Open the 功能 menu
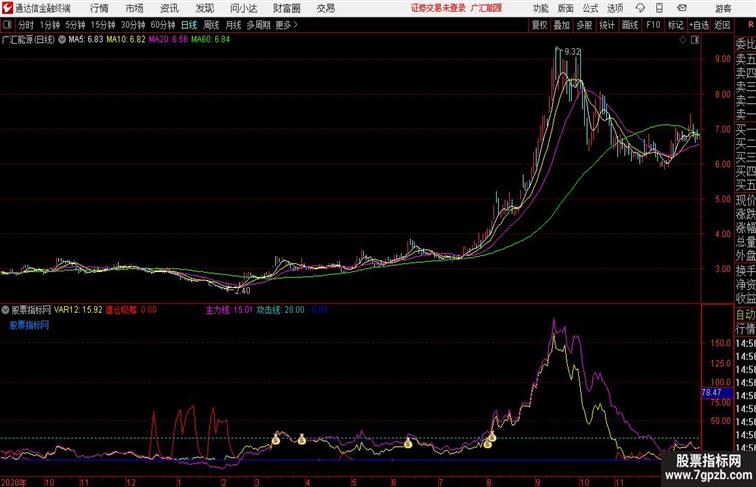The width and height of the screenshot is (756, 487). click(540, 8)
